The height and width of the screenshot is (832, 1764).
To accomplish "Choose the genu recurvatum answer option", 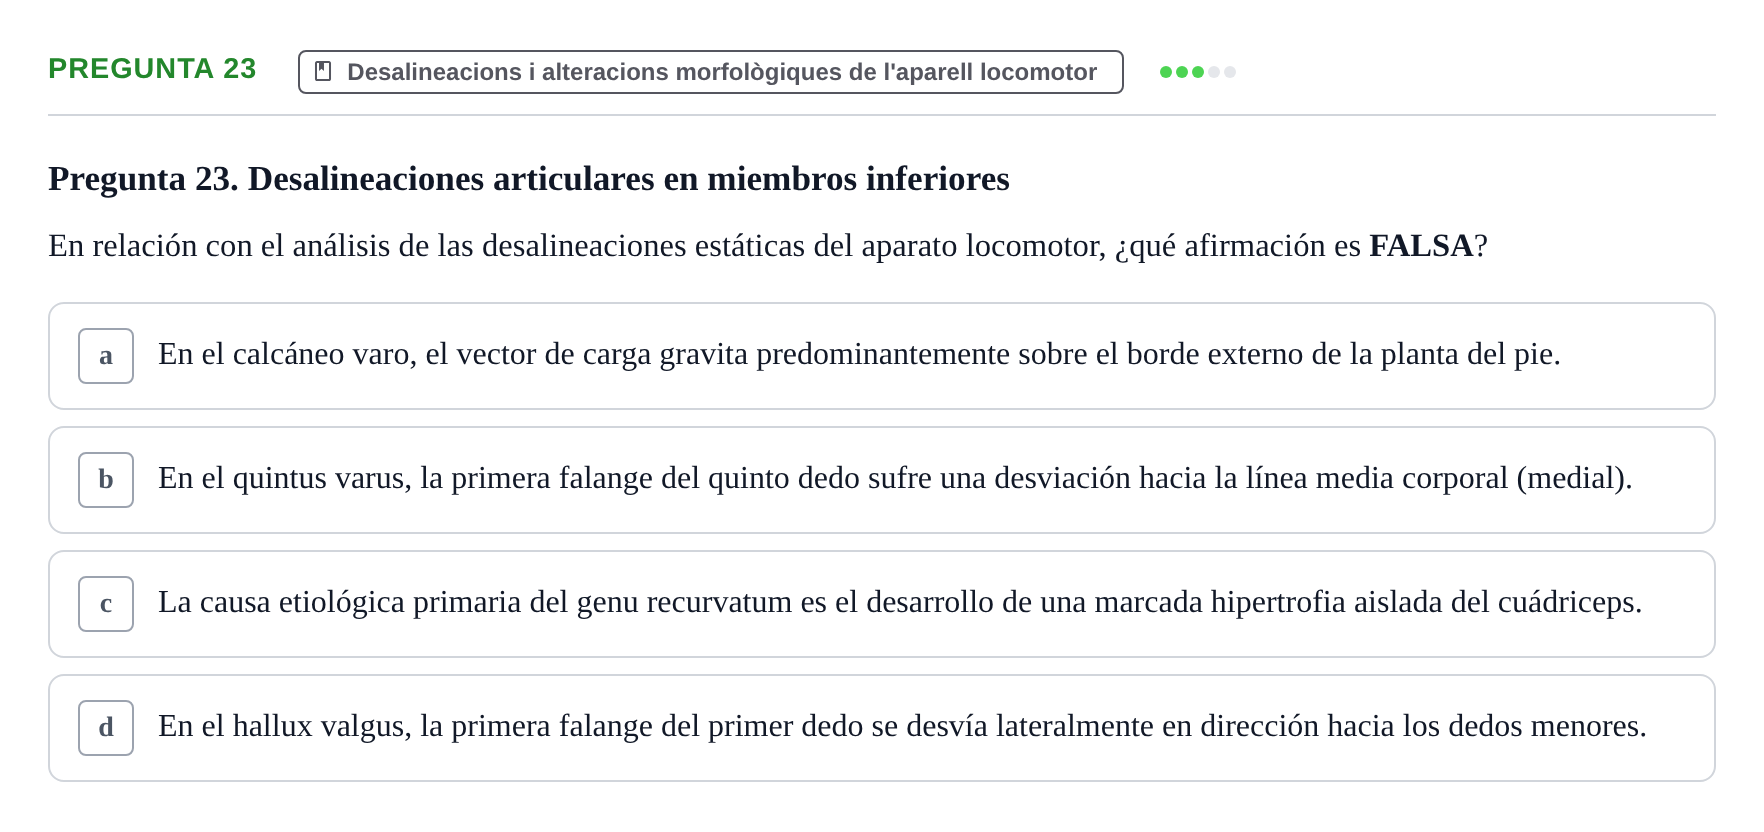I will click(882, 604).
